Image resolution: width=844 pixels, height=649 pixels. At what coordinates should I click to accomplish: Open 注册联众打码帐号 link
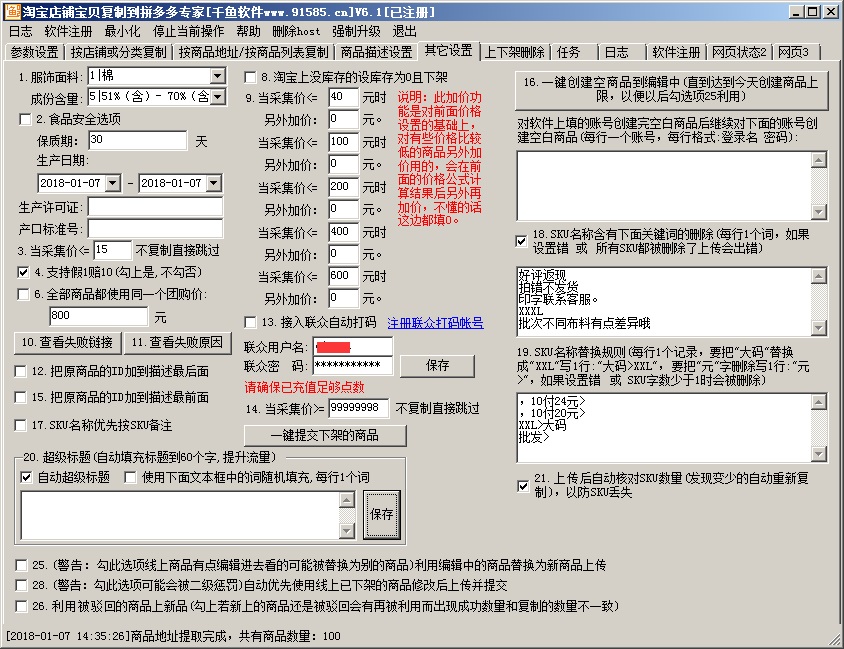click(435, 323)
